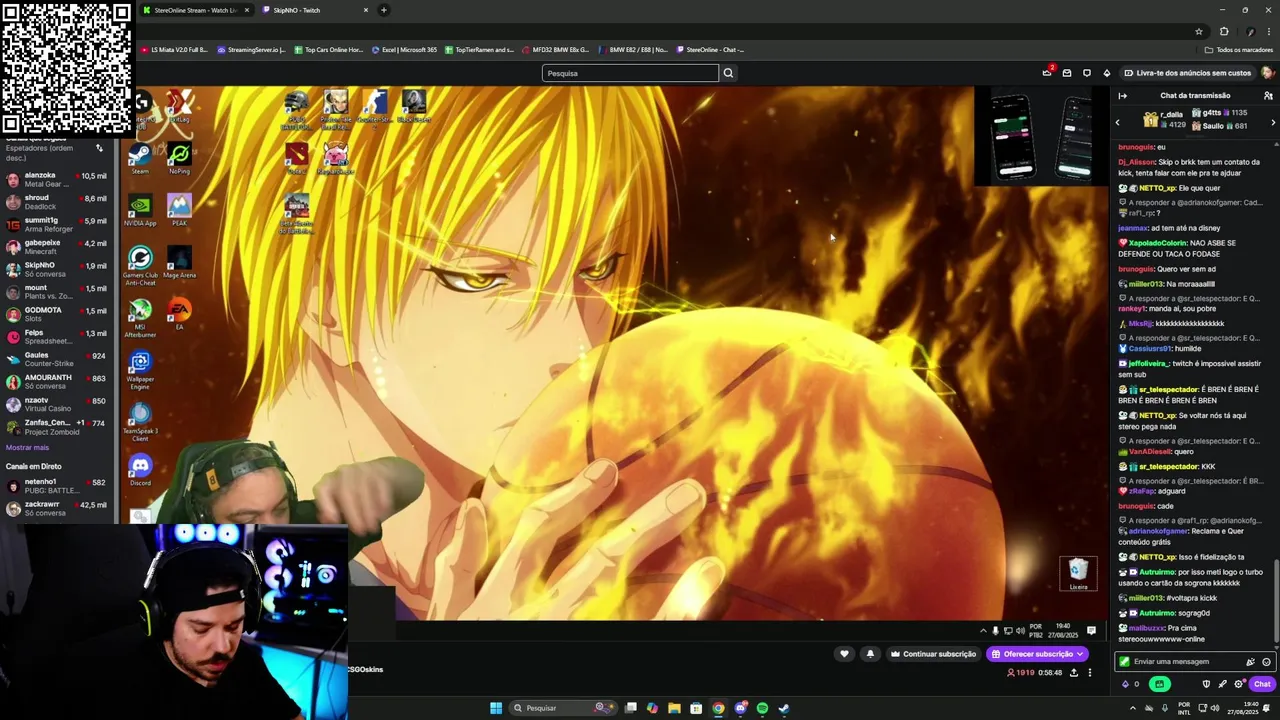Collapse the chat panel
1280x720 pixels.
click(x=1123, y=96)
